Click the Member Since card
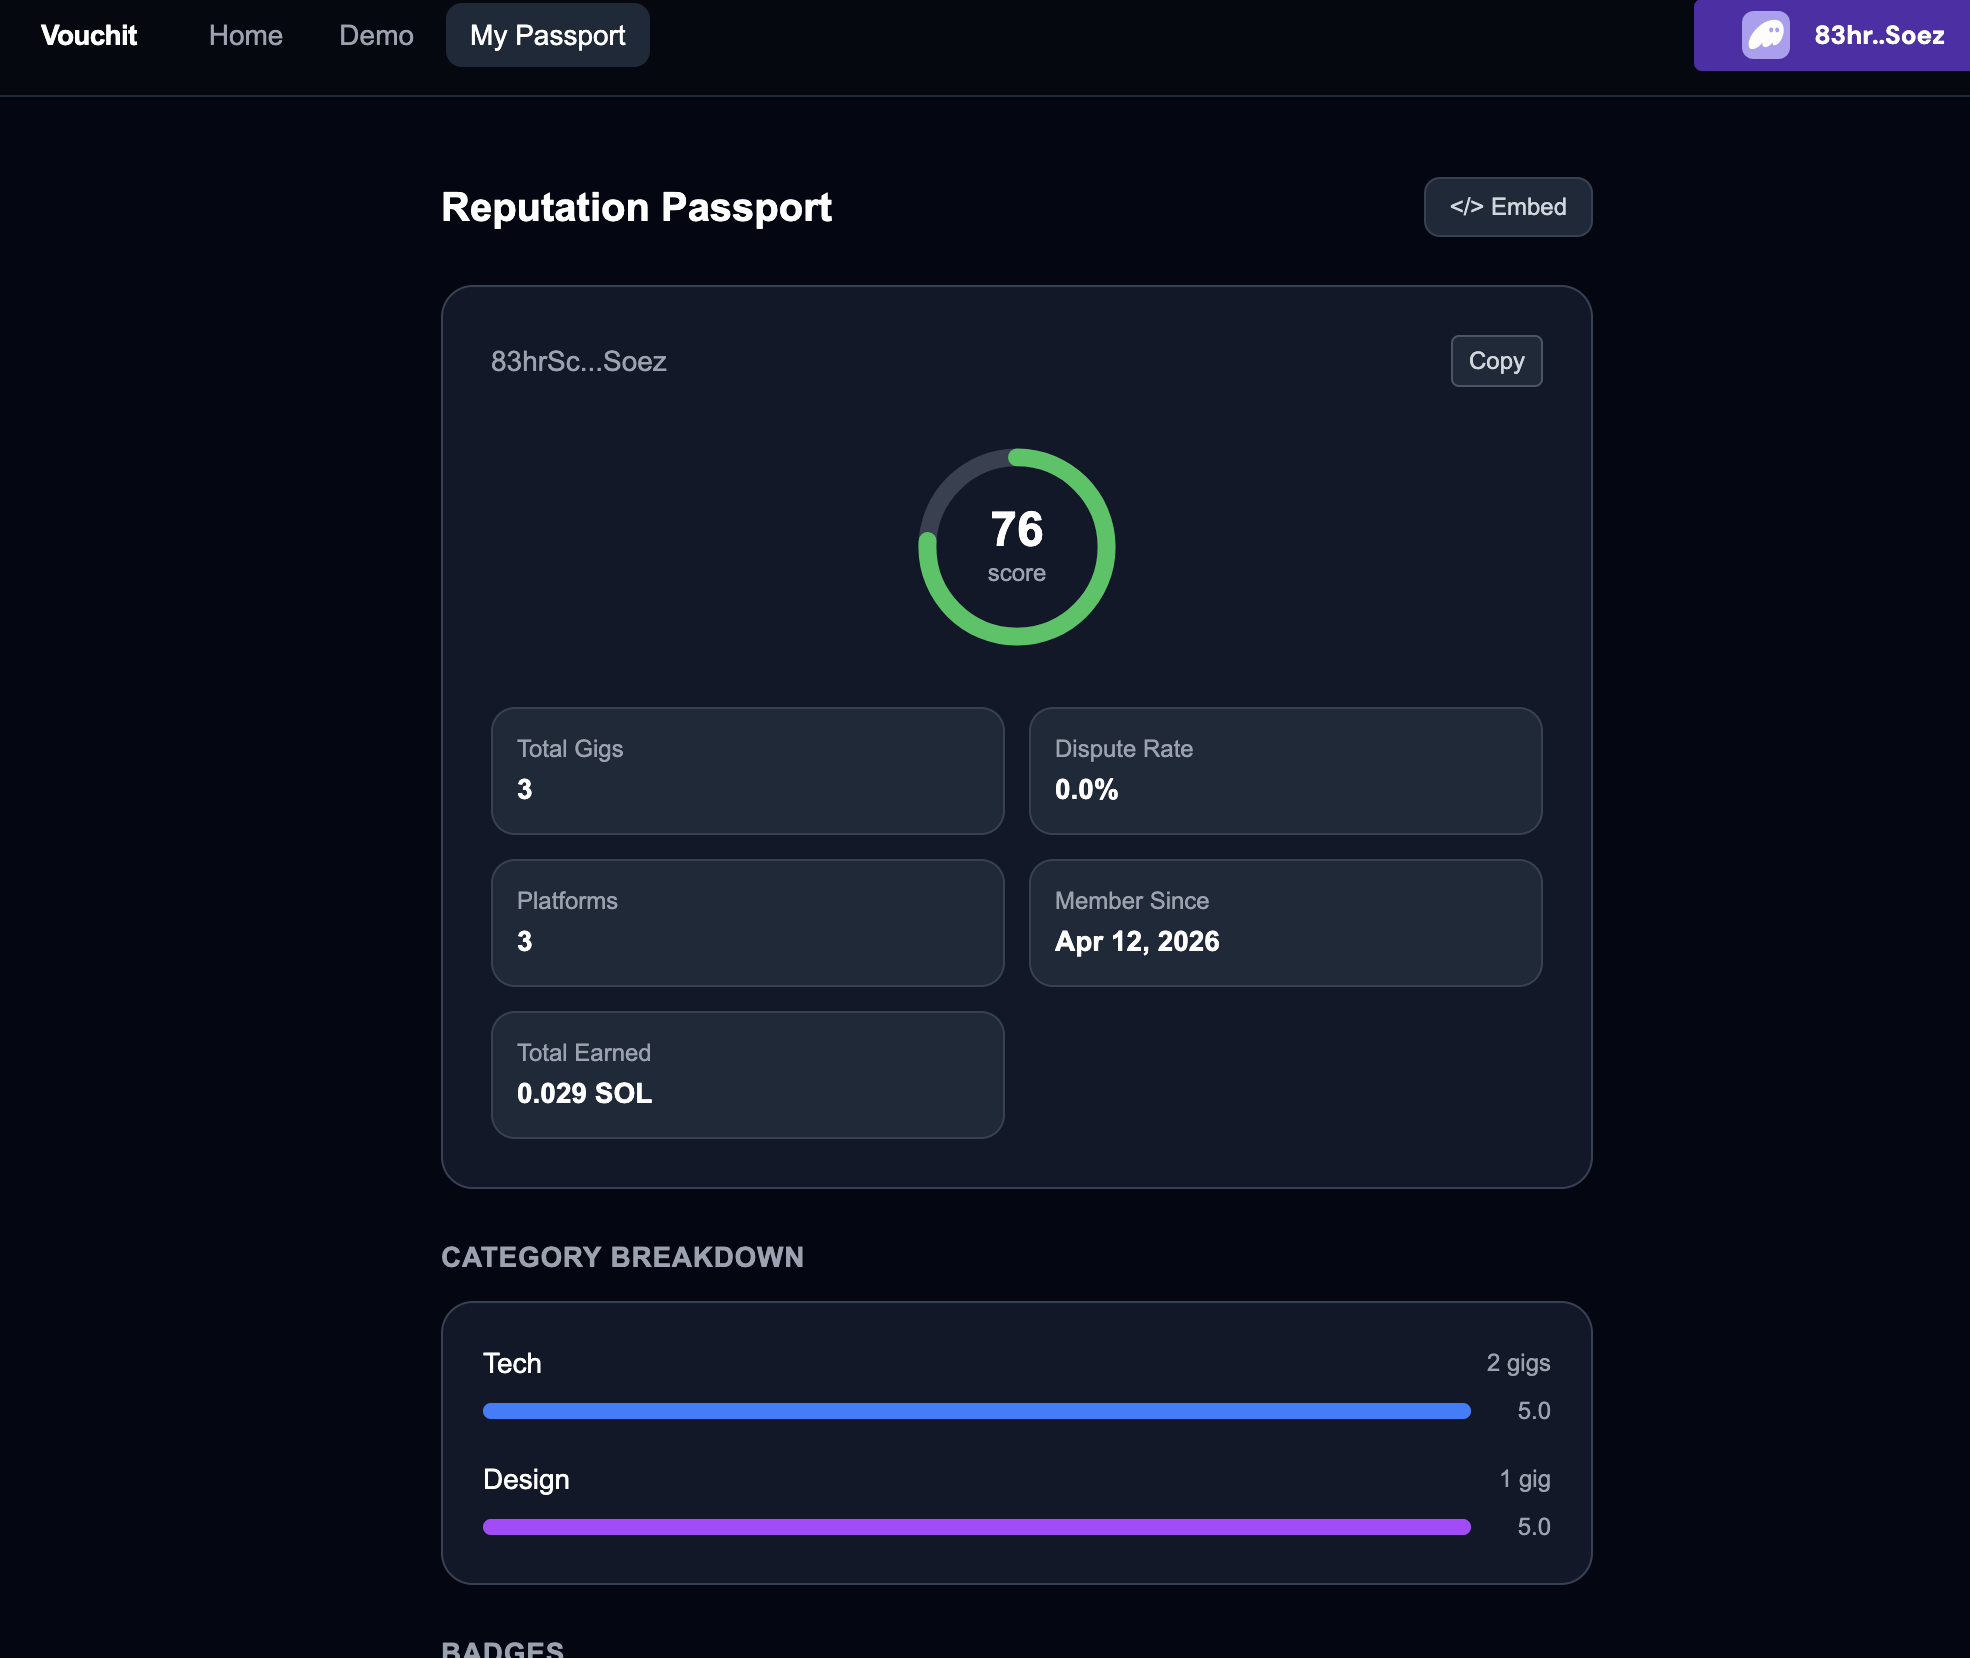Viewport: 1970px width, 1658px height. 1285,923
